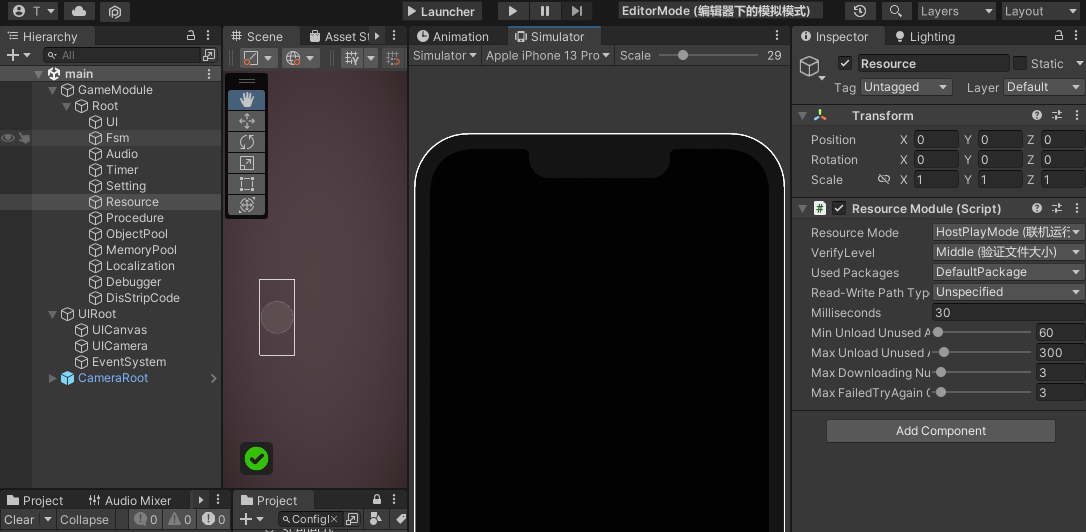
Task: Open the undo history icon
Action: coord(860,11)
